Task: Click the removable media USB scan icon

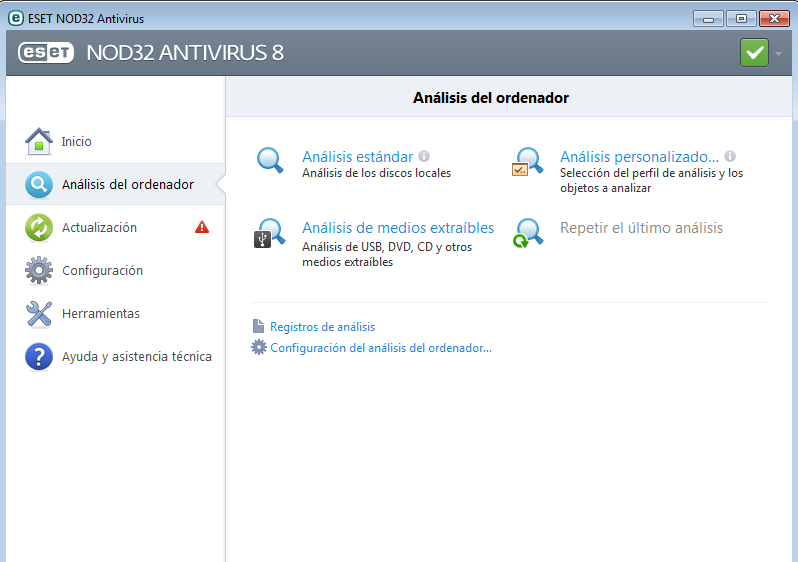Action: (x=270, y=235)
